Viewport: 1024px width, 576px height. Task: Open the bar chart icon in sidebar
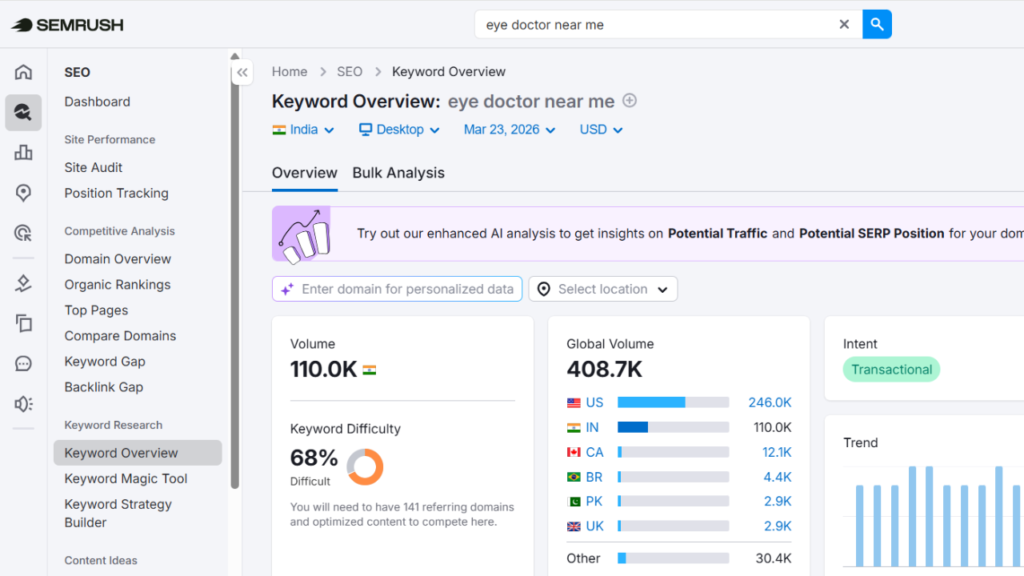[23, 153]
